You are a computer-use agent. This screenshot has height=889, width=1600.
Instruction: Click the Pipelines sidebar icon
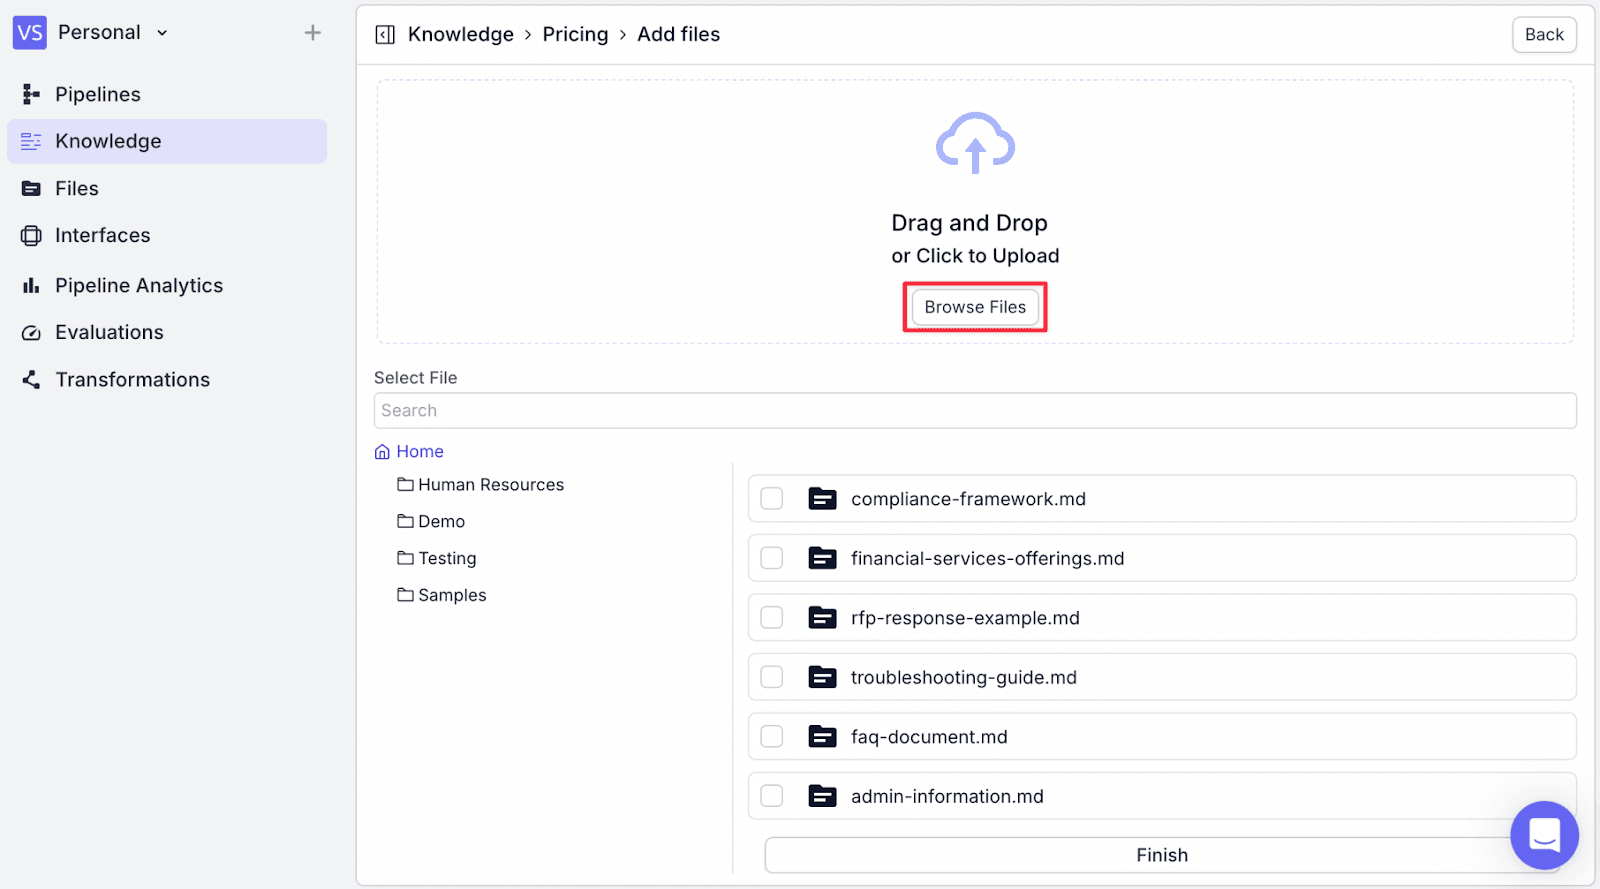point(31,94)
